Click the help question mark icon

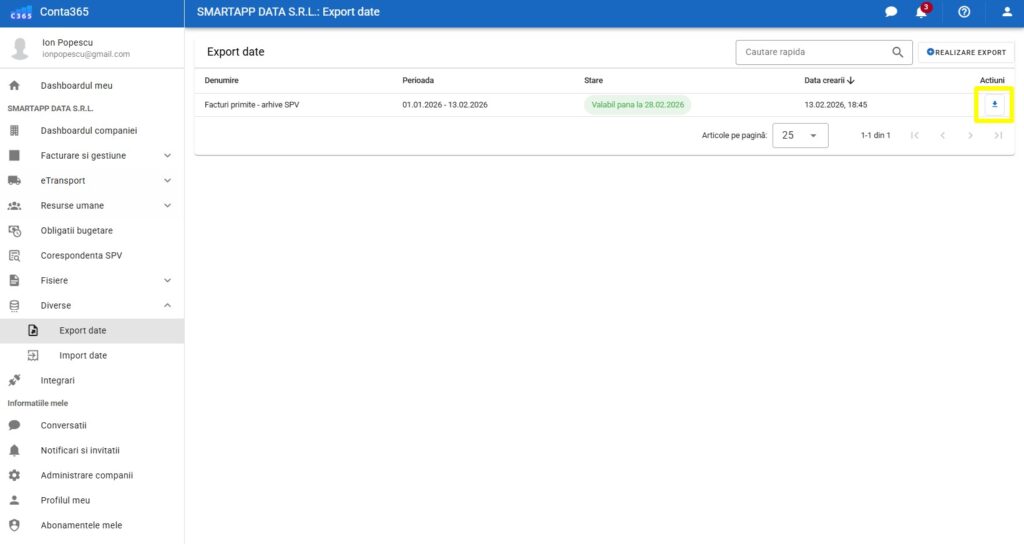pos(964,12)
